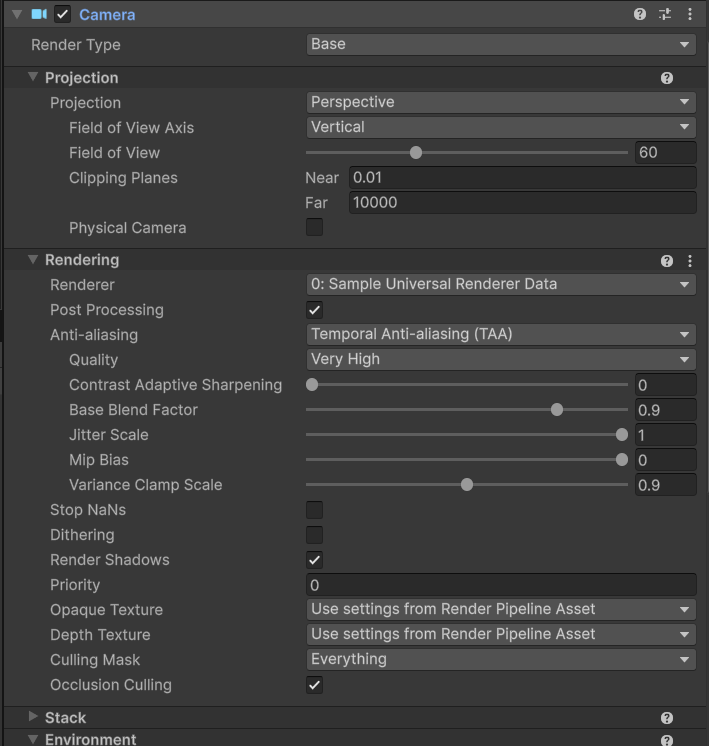Screen dimensions: 709x746
Task: Collapse the Projection section header
Action: 33,78
